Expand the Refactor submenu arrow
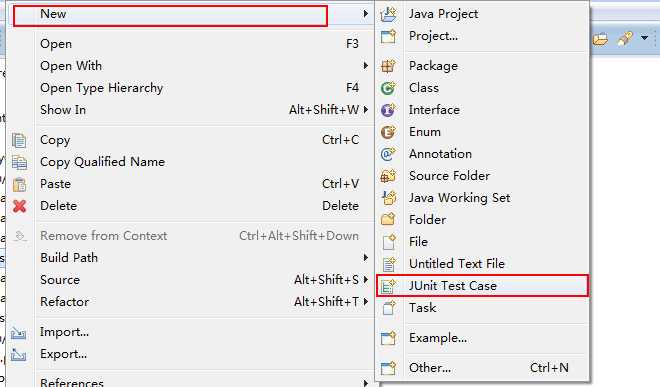The image size is (660, 387). coord(365,302)
